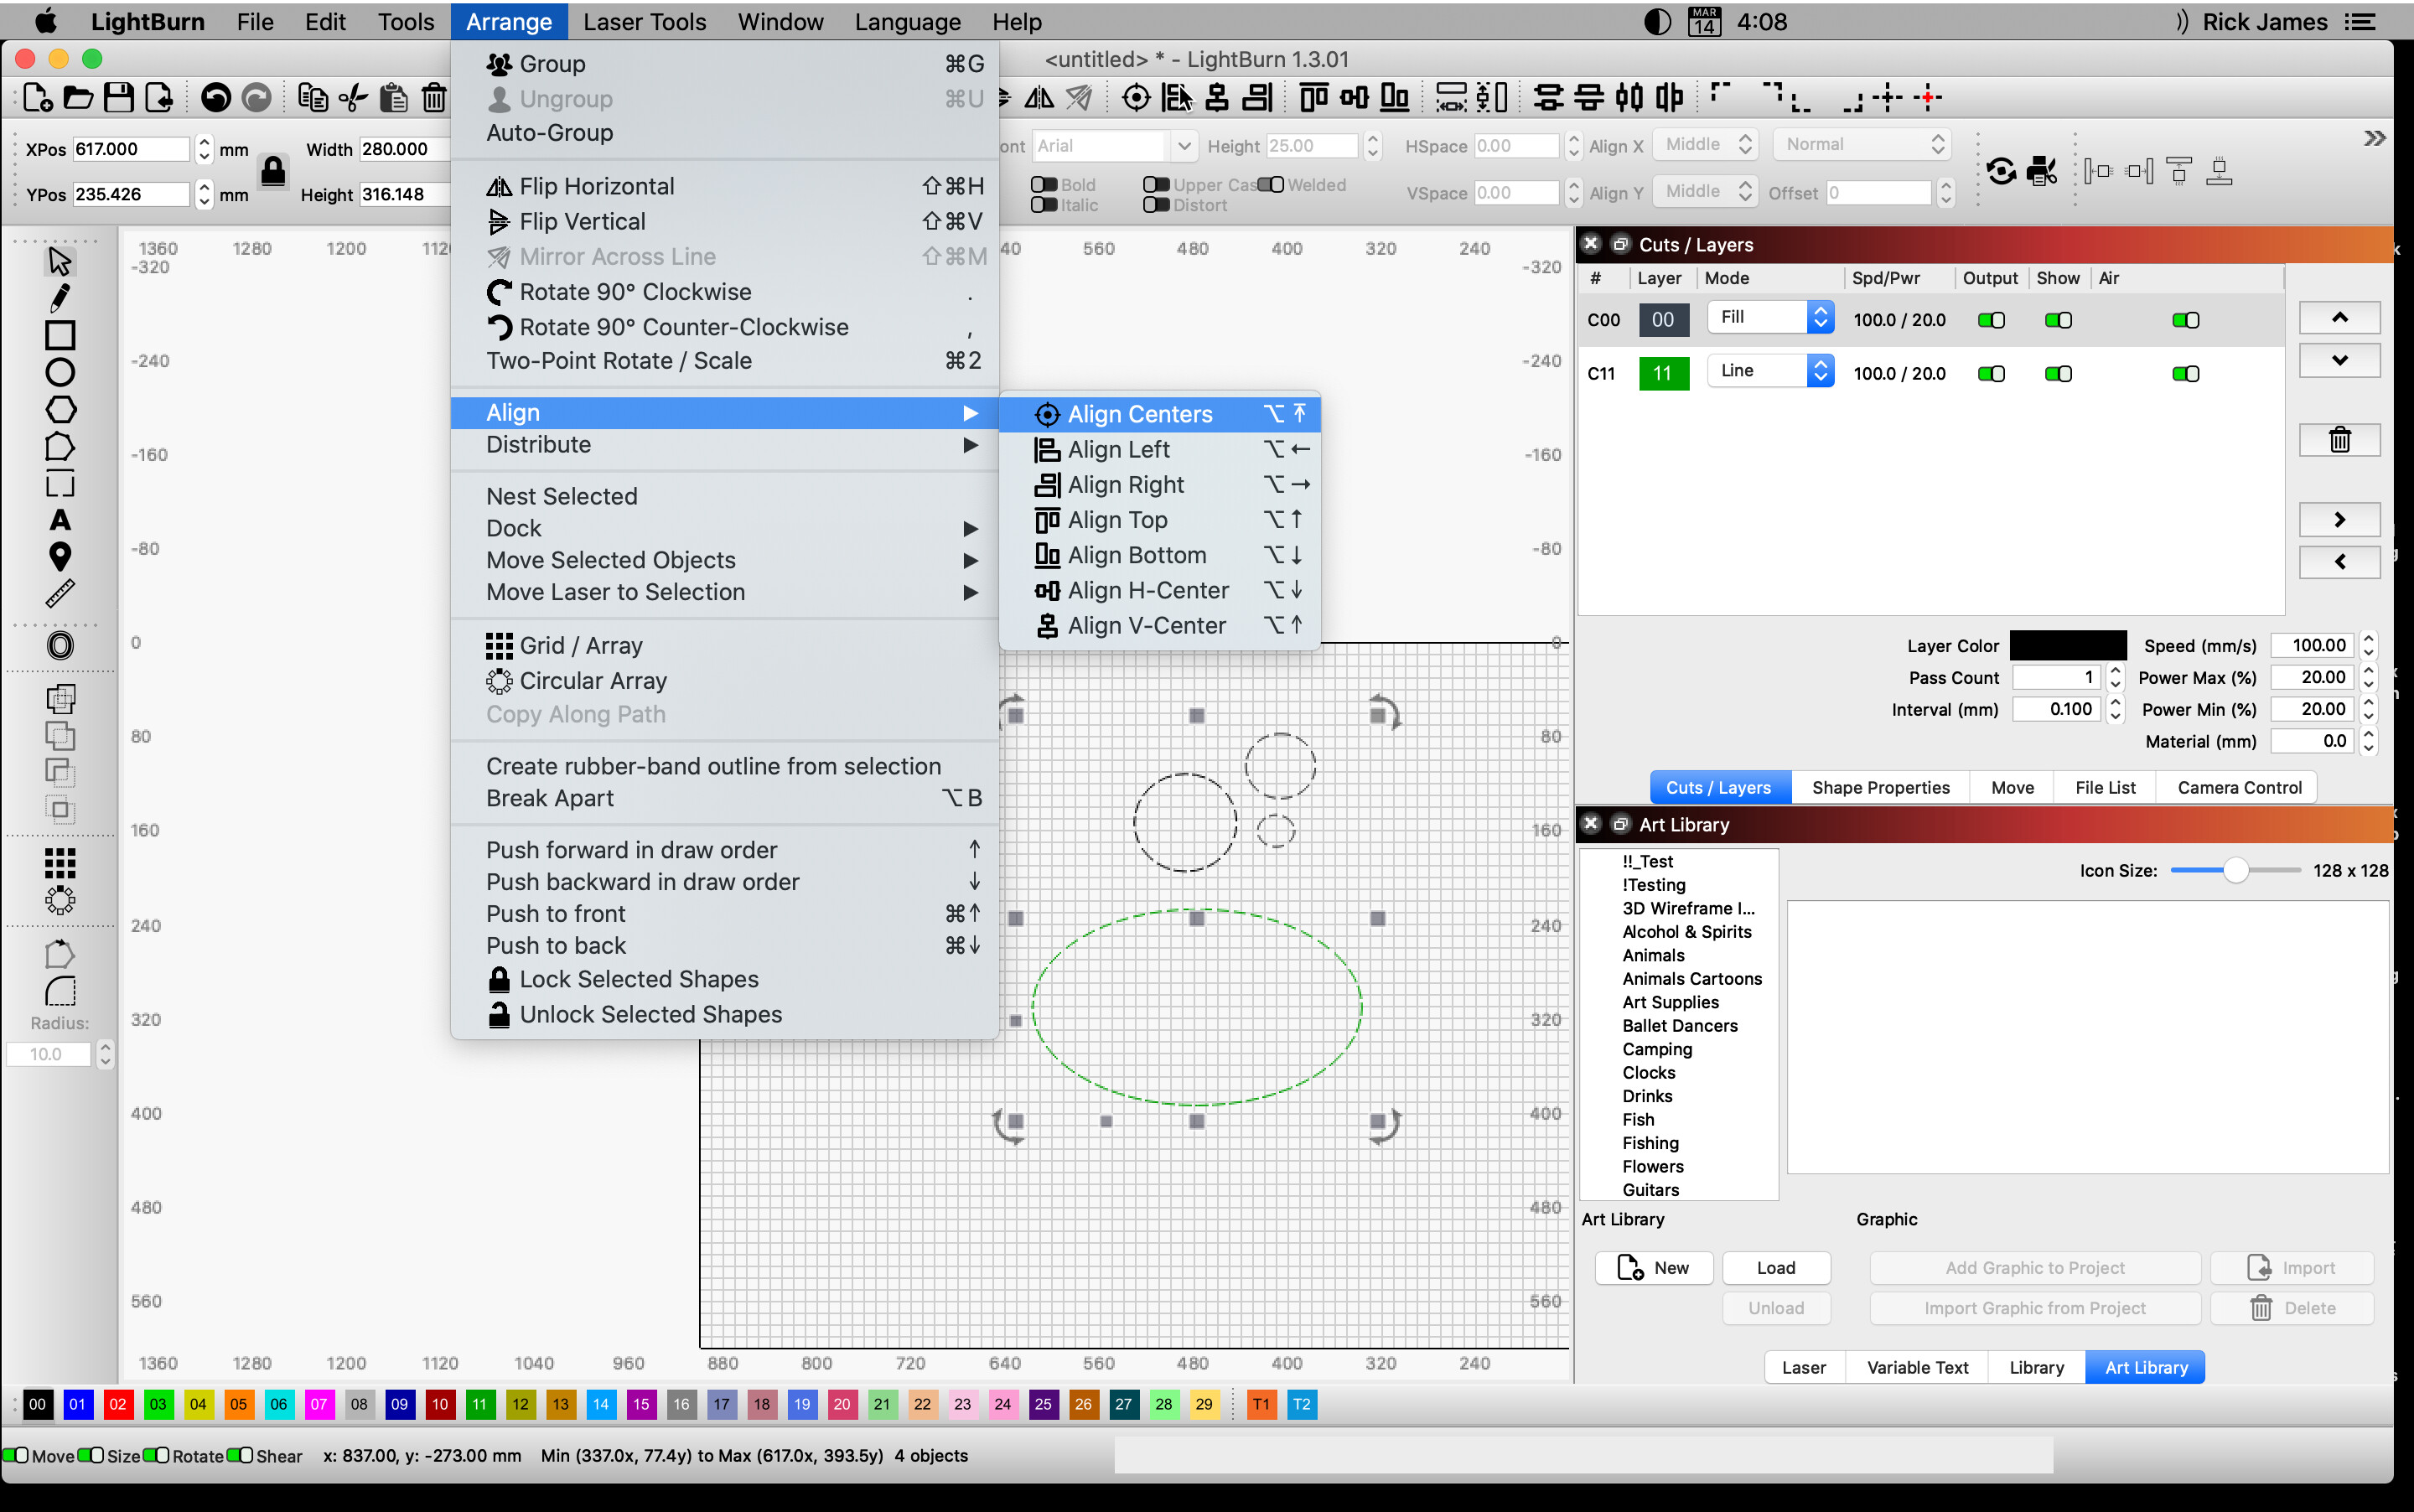Save project with the floppy disk icon
Screen dimensions: 2414x1512
click(x=119, y=97)
